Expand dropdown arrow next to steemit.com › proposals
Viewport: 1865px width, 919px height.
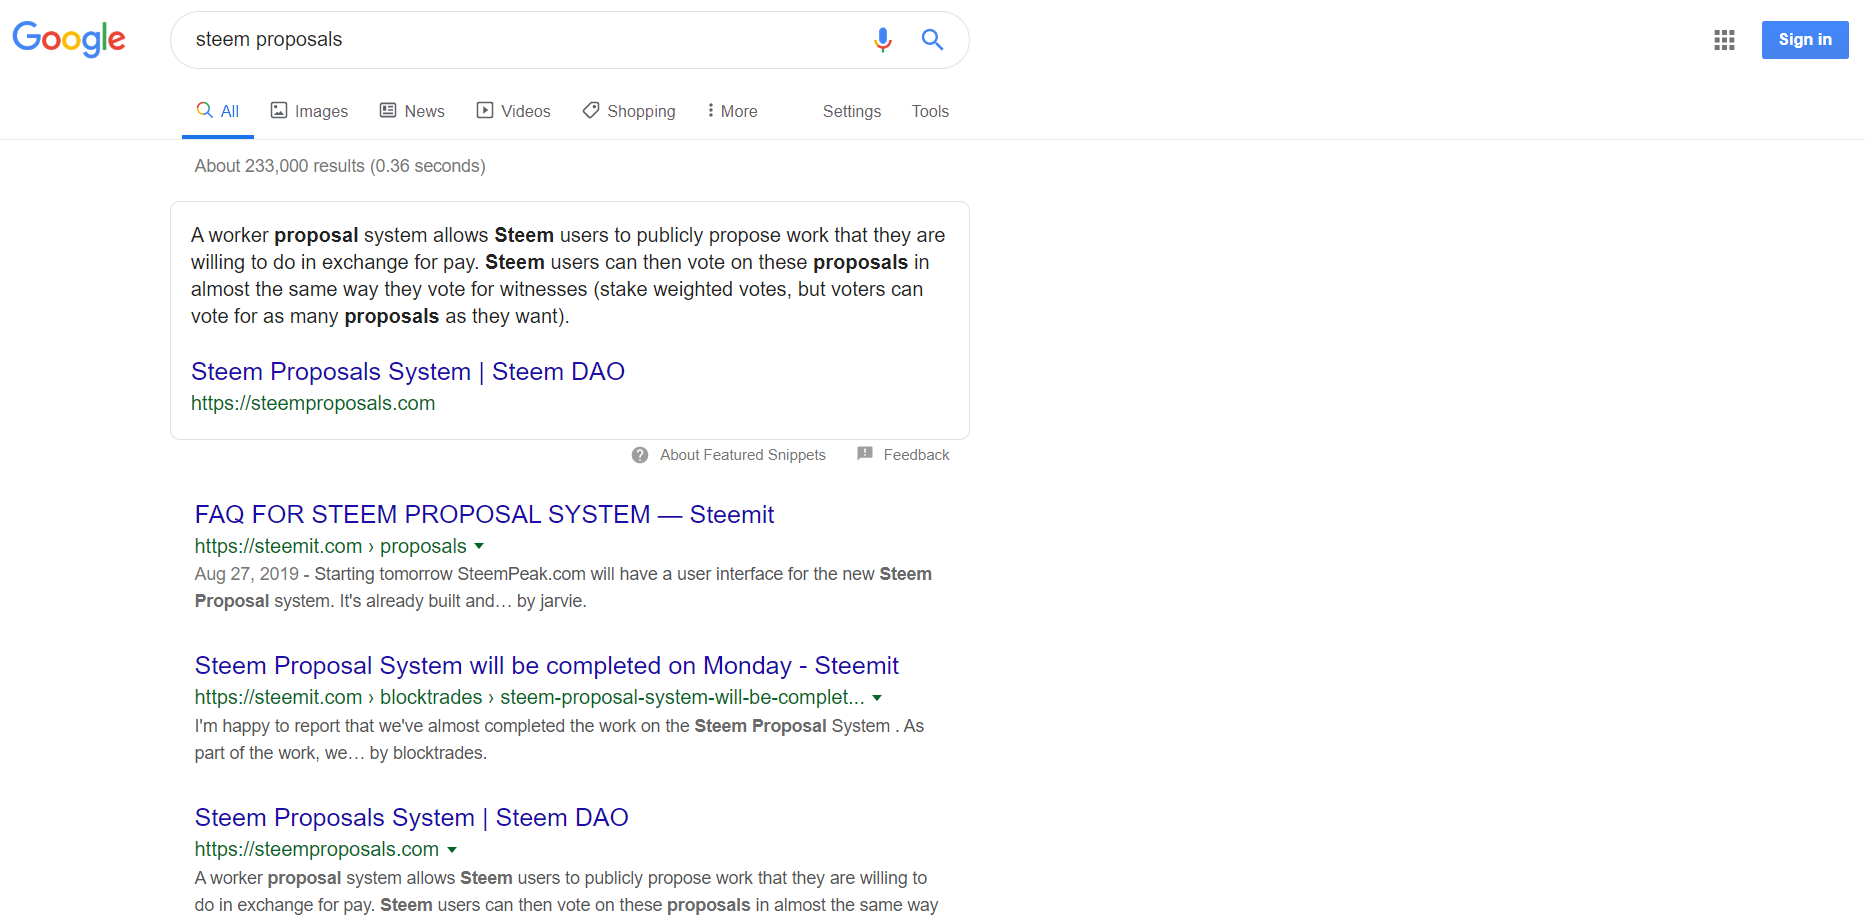pyautogui.click(x=479, y=546)
